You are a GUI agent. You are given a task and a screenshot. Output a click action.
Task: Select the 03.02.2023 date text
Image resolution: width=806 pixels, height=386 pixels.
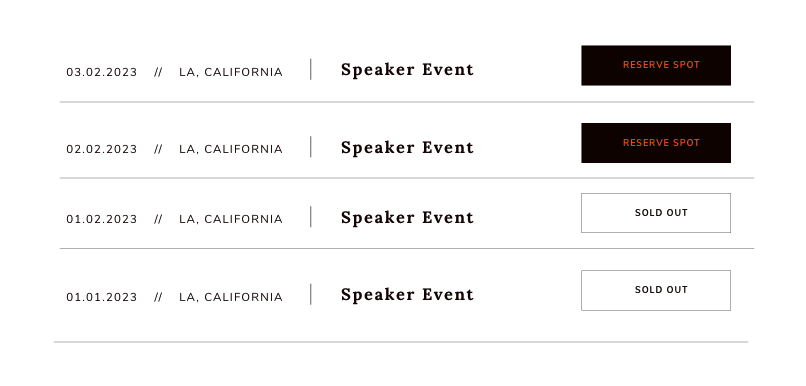click(x=102, y=72)
